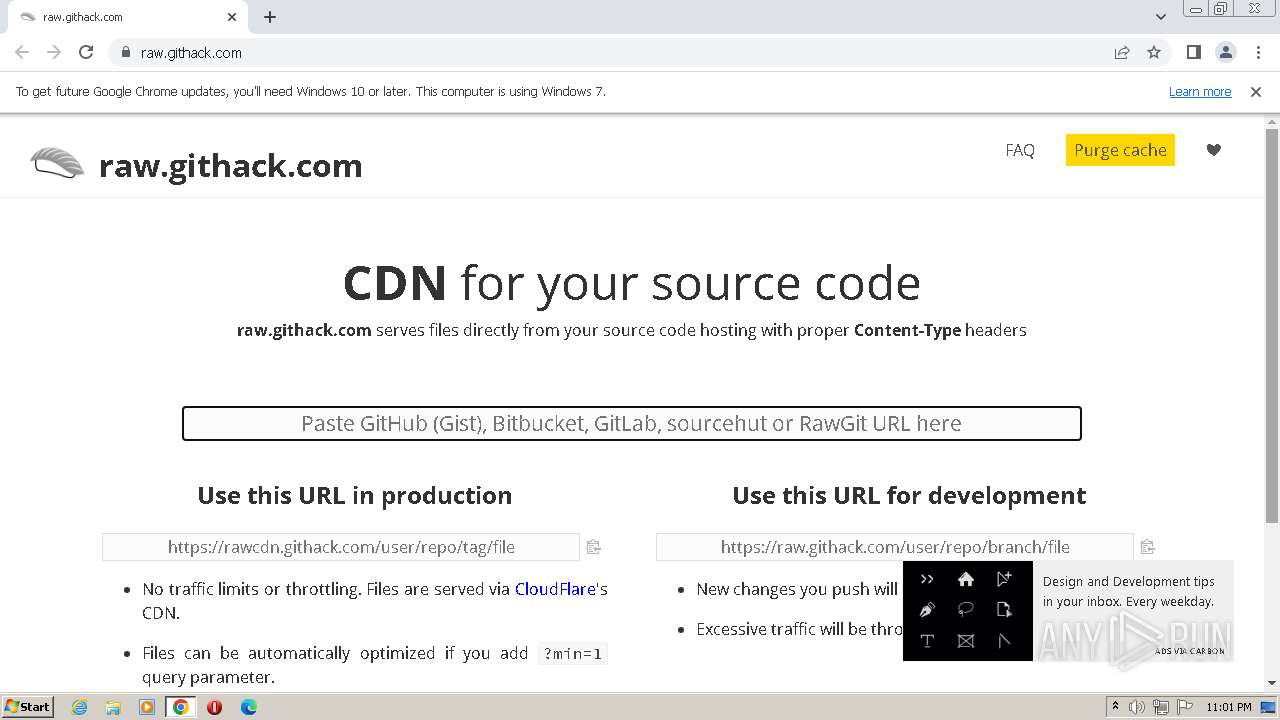Image resolution: width=1280 pixels, height=720 pixels.
Task: Open the network tray icon
Action: [1161, 707]
